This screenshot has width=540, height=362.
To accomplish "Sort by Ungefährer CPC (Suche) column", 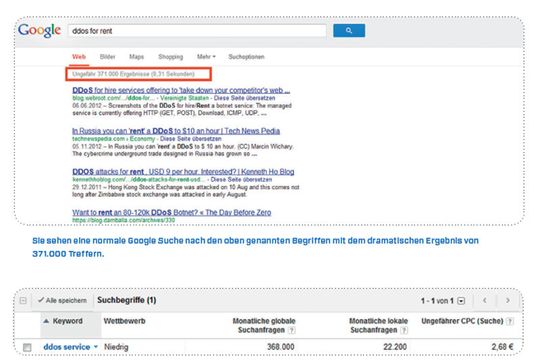I will pos(462,321).
